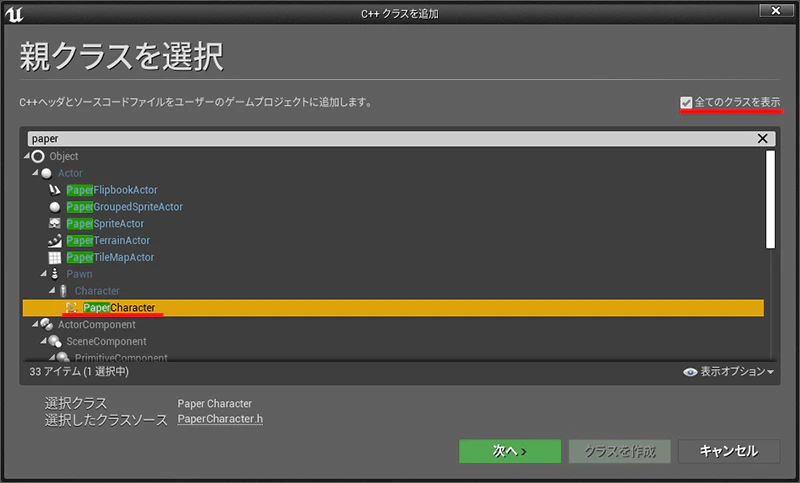The width and height of the screenshot is (800, 483).
Task: Select PaperTerrainActor class
Action: (108, 241)
